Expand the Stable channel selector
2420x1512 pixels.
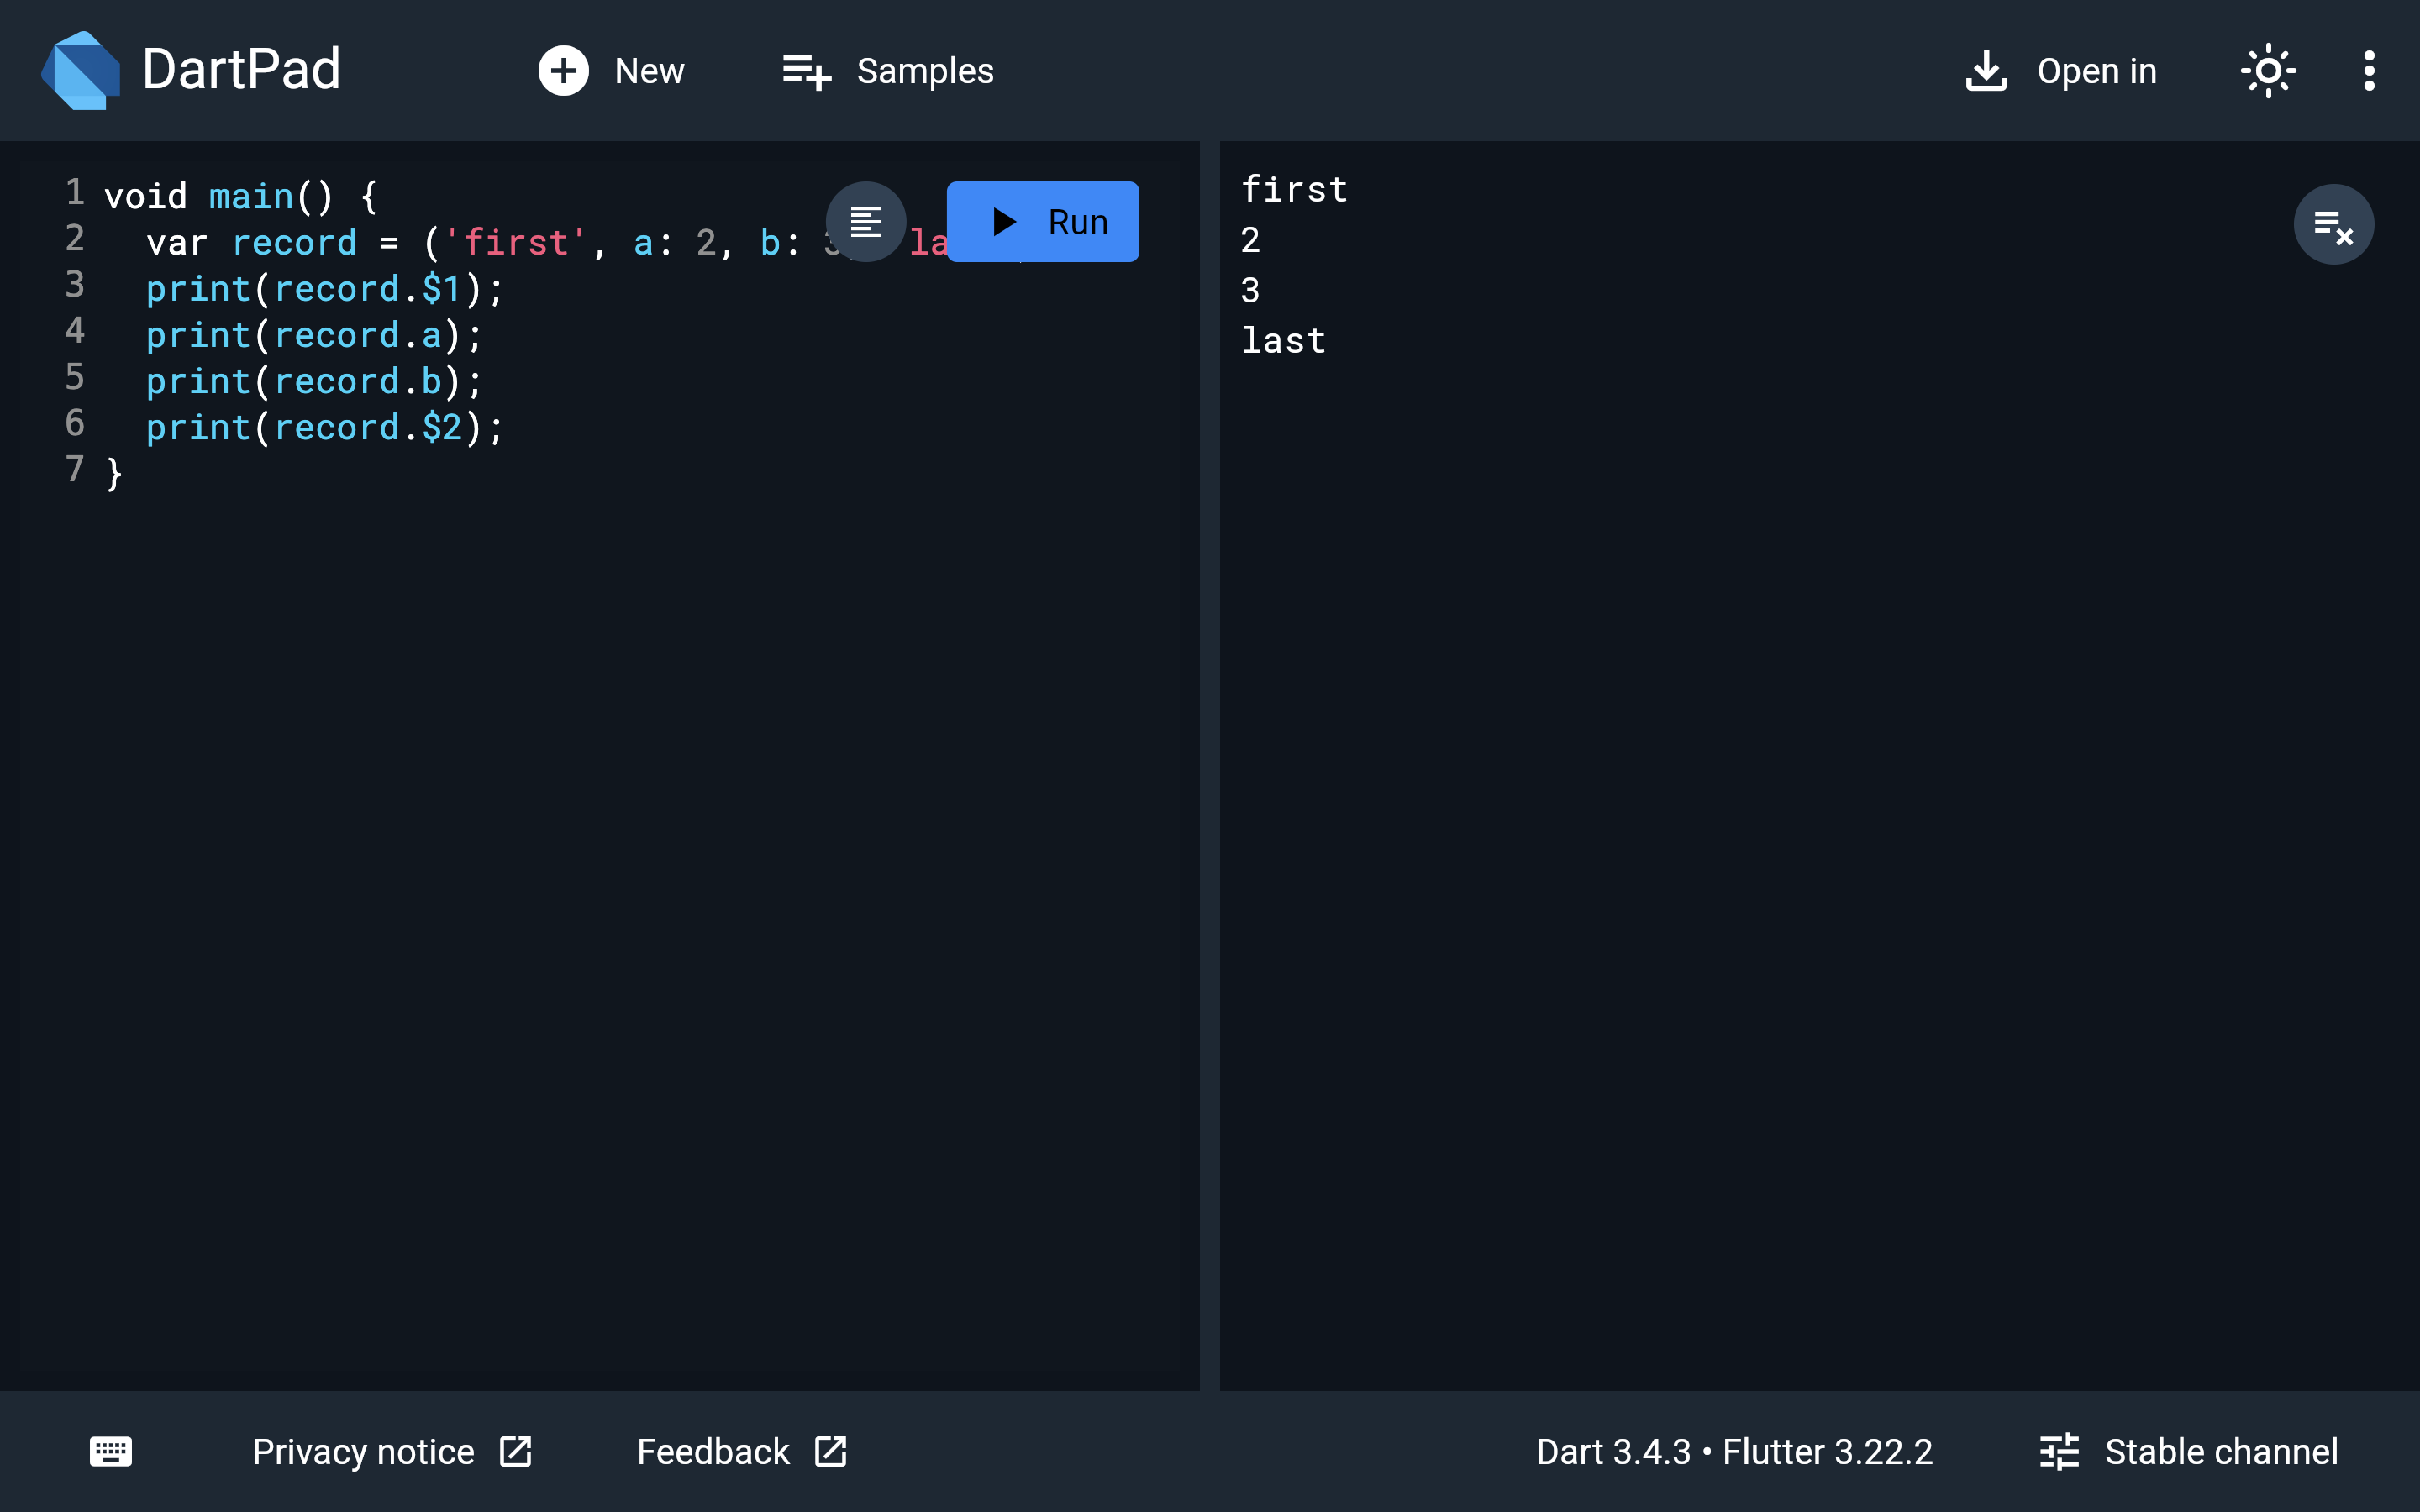(2189, 1451)
